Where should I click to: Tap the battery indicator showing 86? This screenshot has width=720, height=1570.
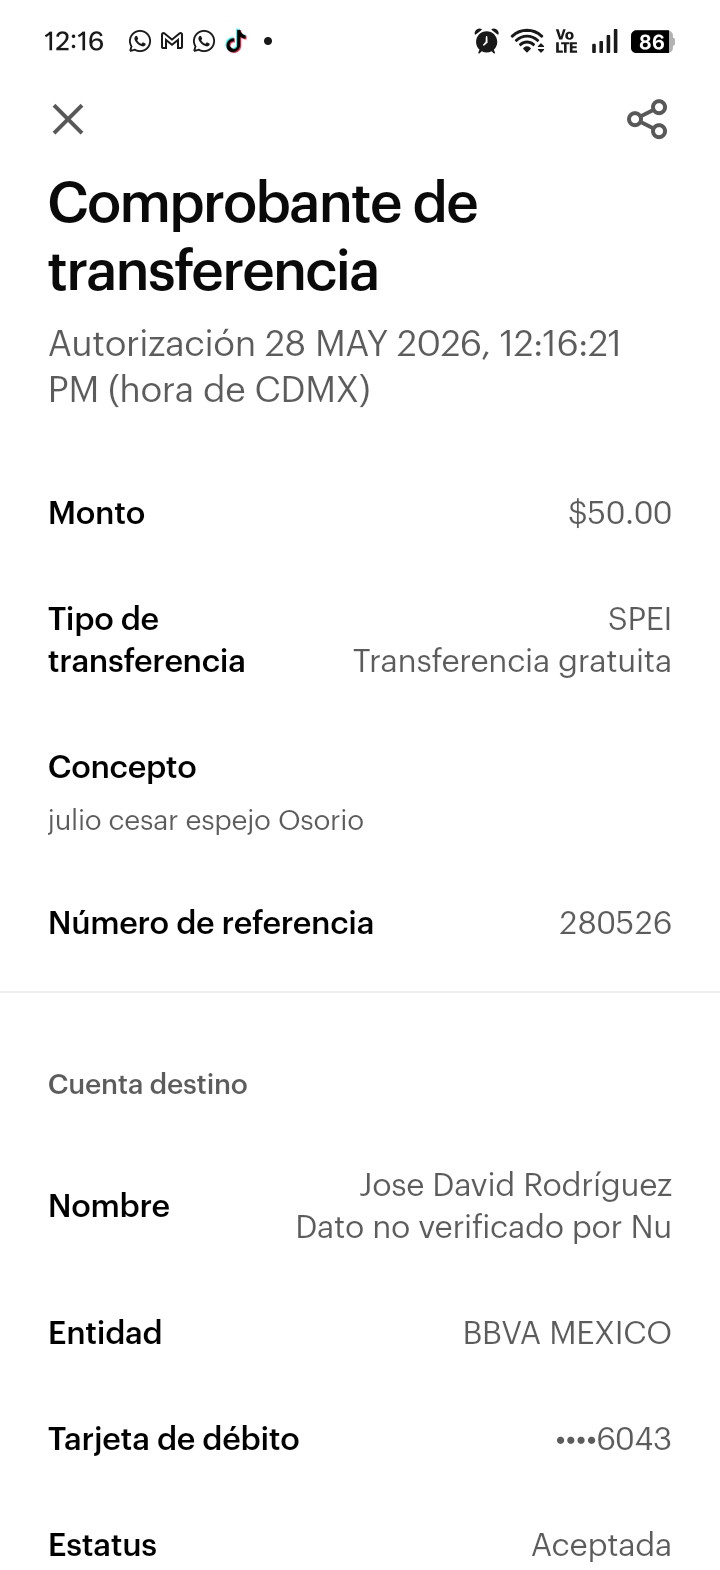[x=652, y=41]
